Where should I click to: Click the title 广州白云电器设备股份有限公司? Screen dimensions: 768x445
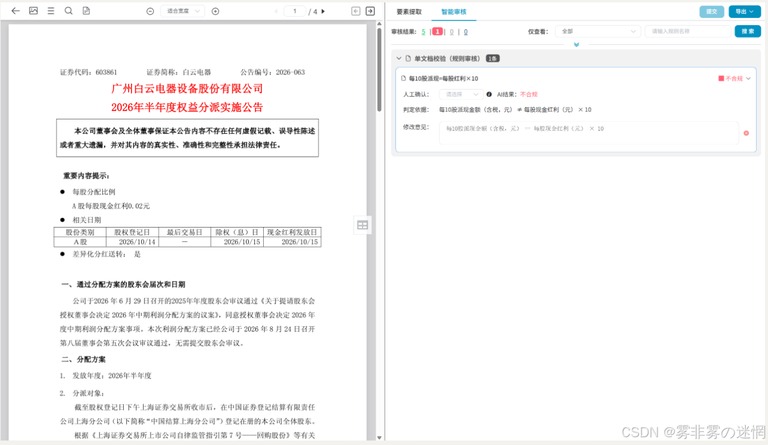click(187, 89)
